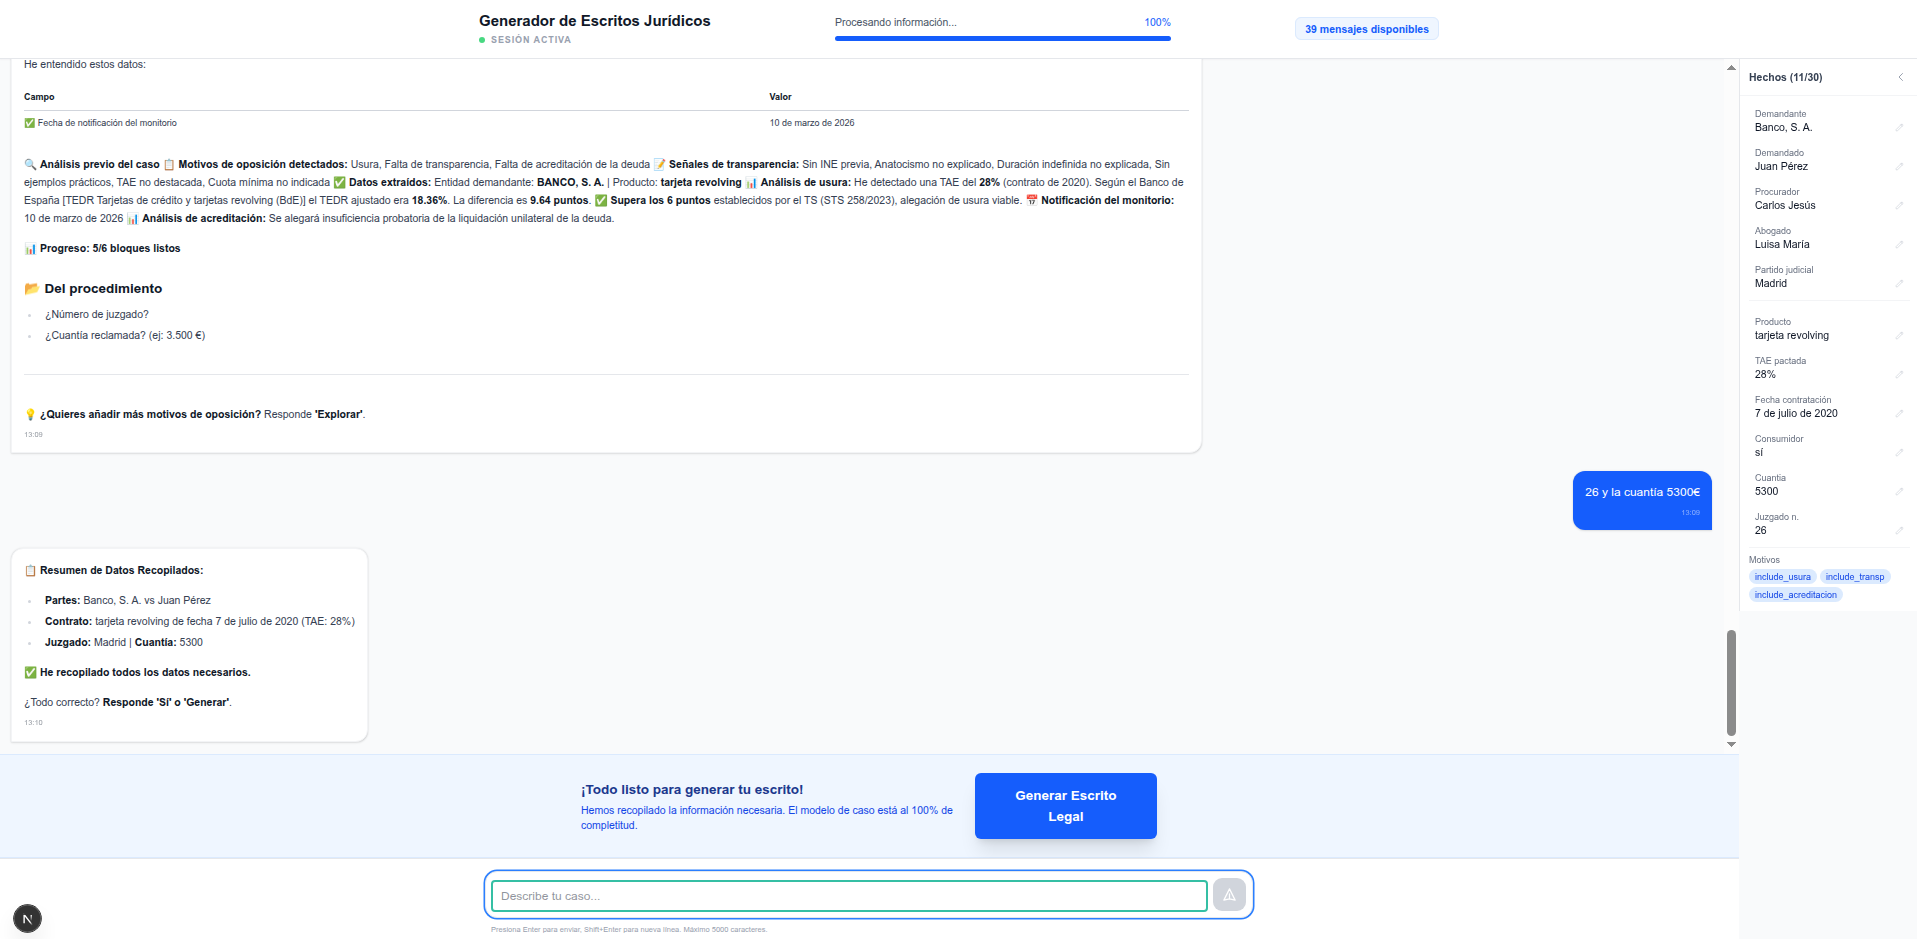Click the Procesando información progress bar
The image size is (1917, 939).
1003,38
